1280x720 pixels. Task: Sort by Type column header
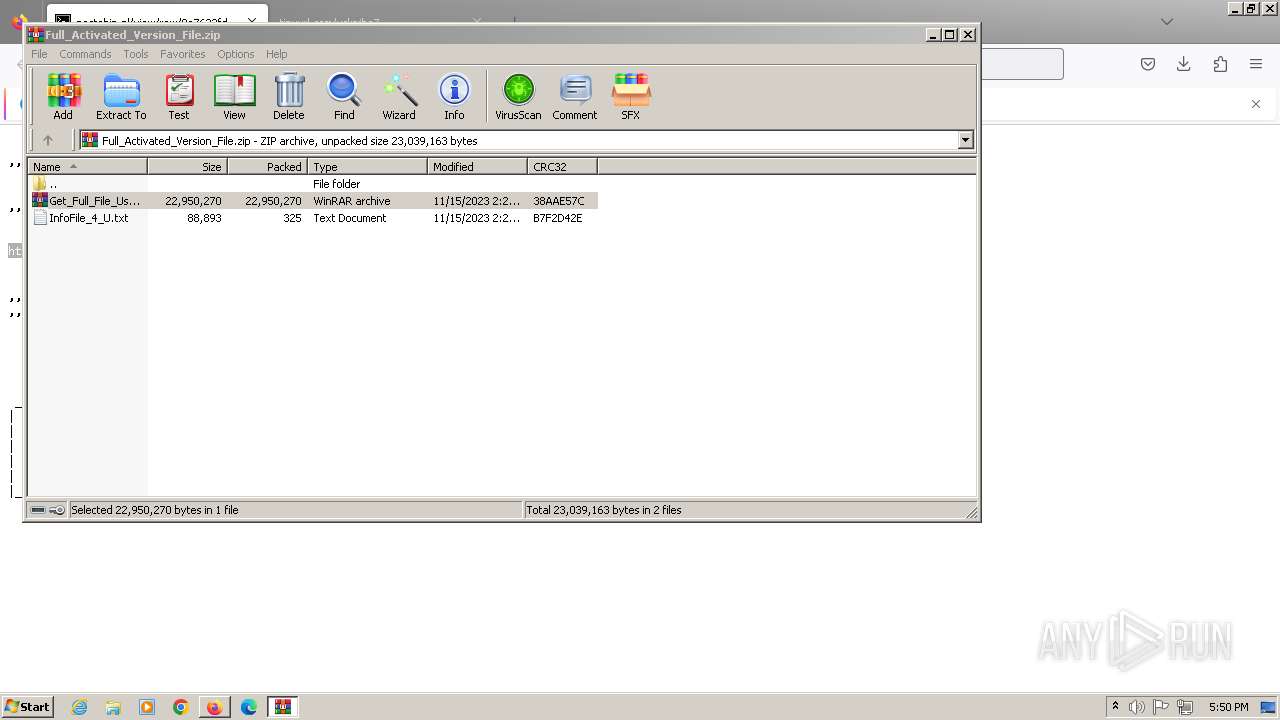368,167
